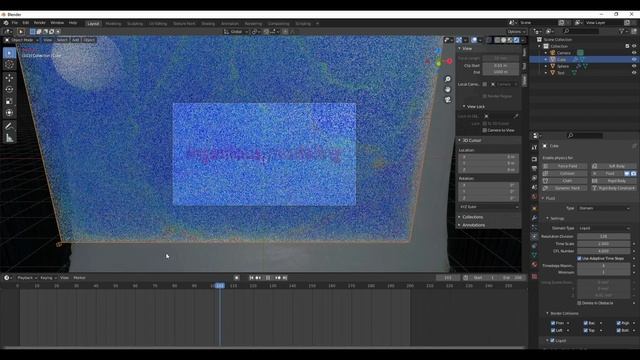Switch to the Modeling workspace tab
The height and width of the screenshot is (360, 640).
(113, 24)
